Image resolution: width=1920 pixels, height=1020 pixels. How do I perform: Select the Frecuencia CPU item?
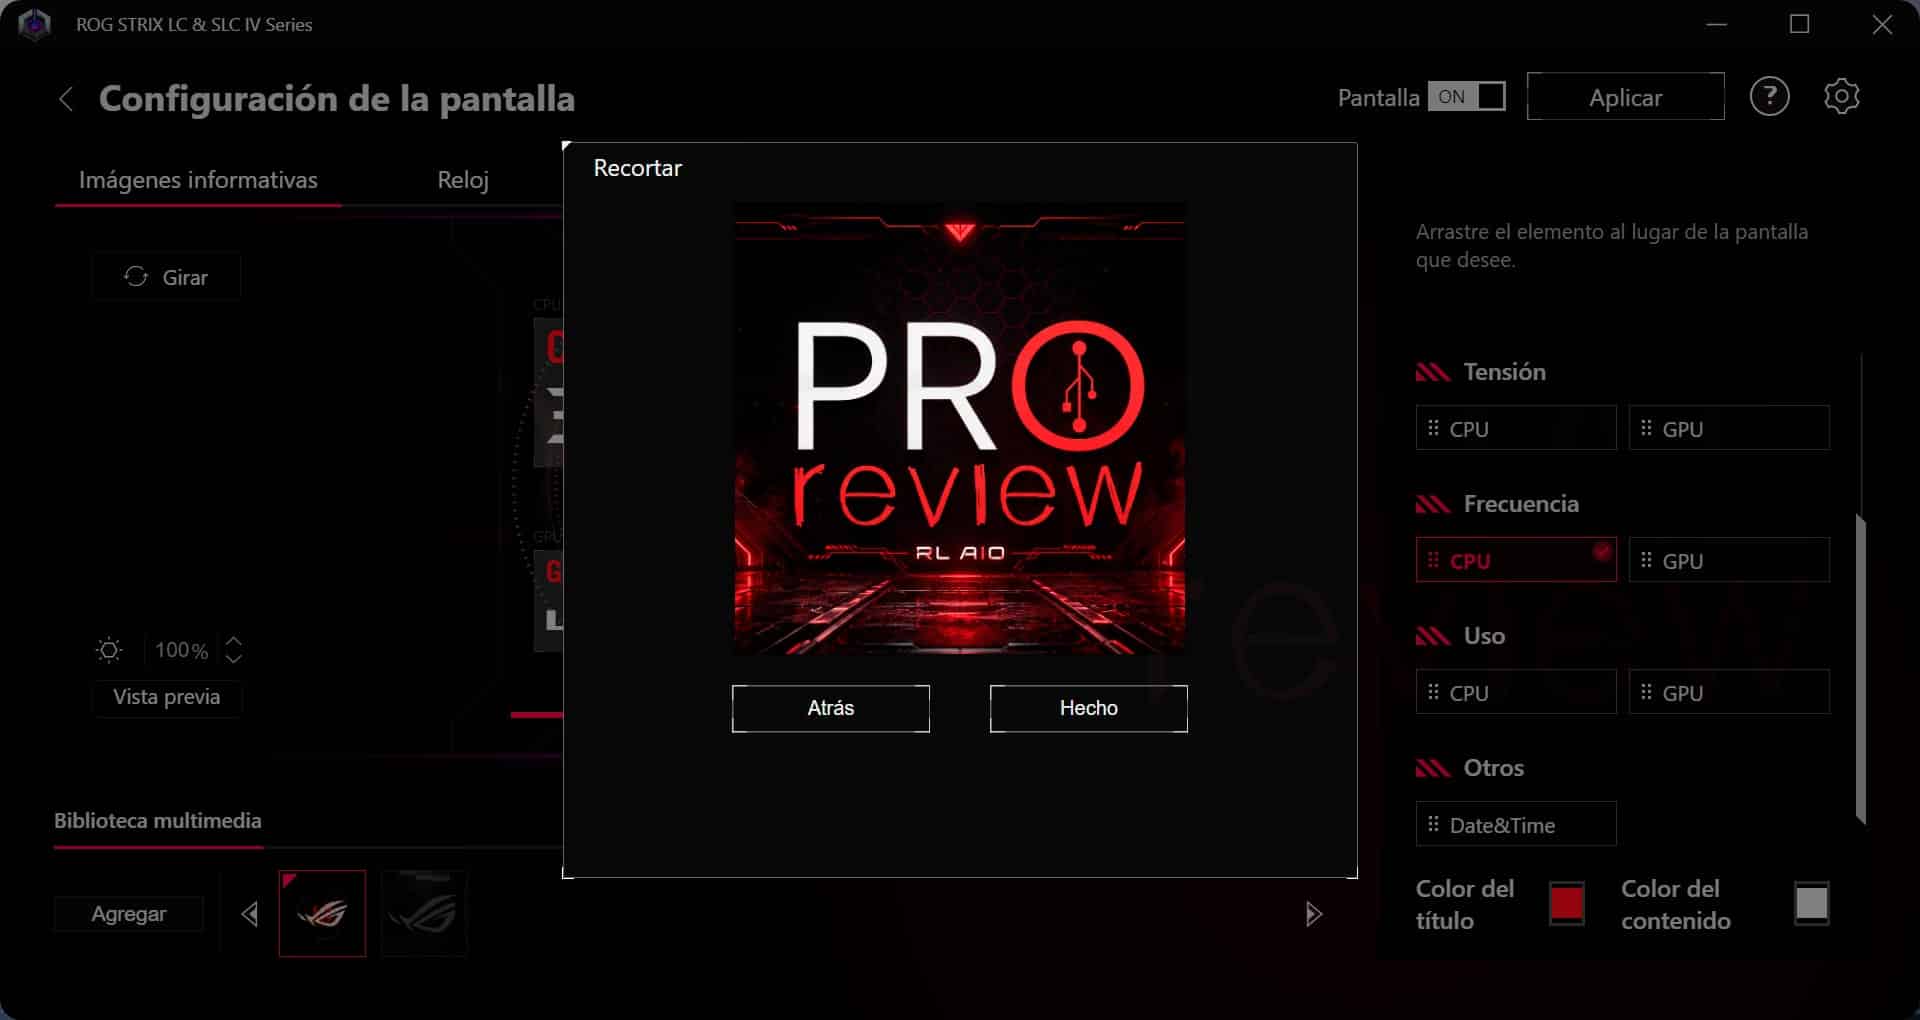click(x=1516, y=560)
